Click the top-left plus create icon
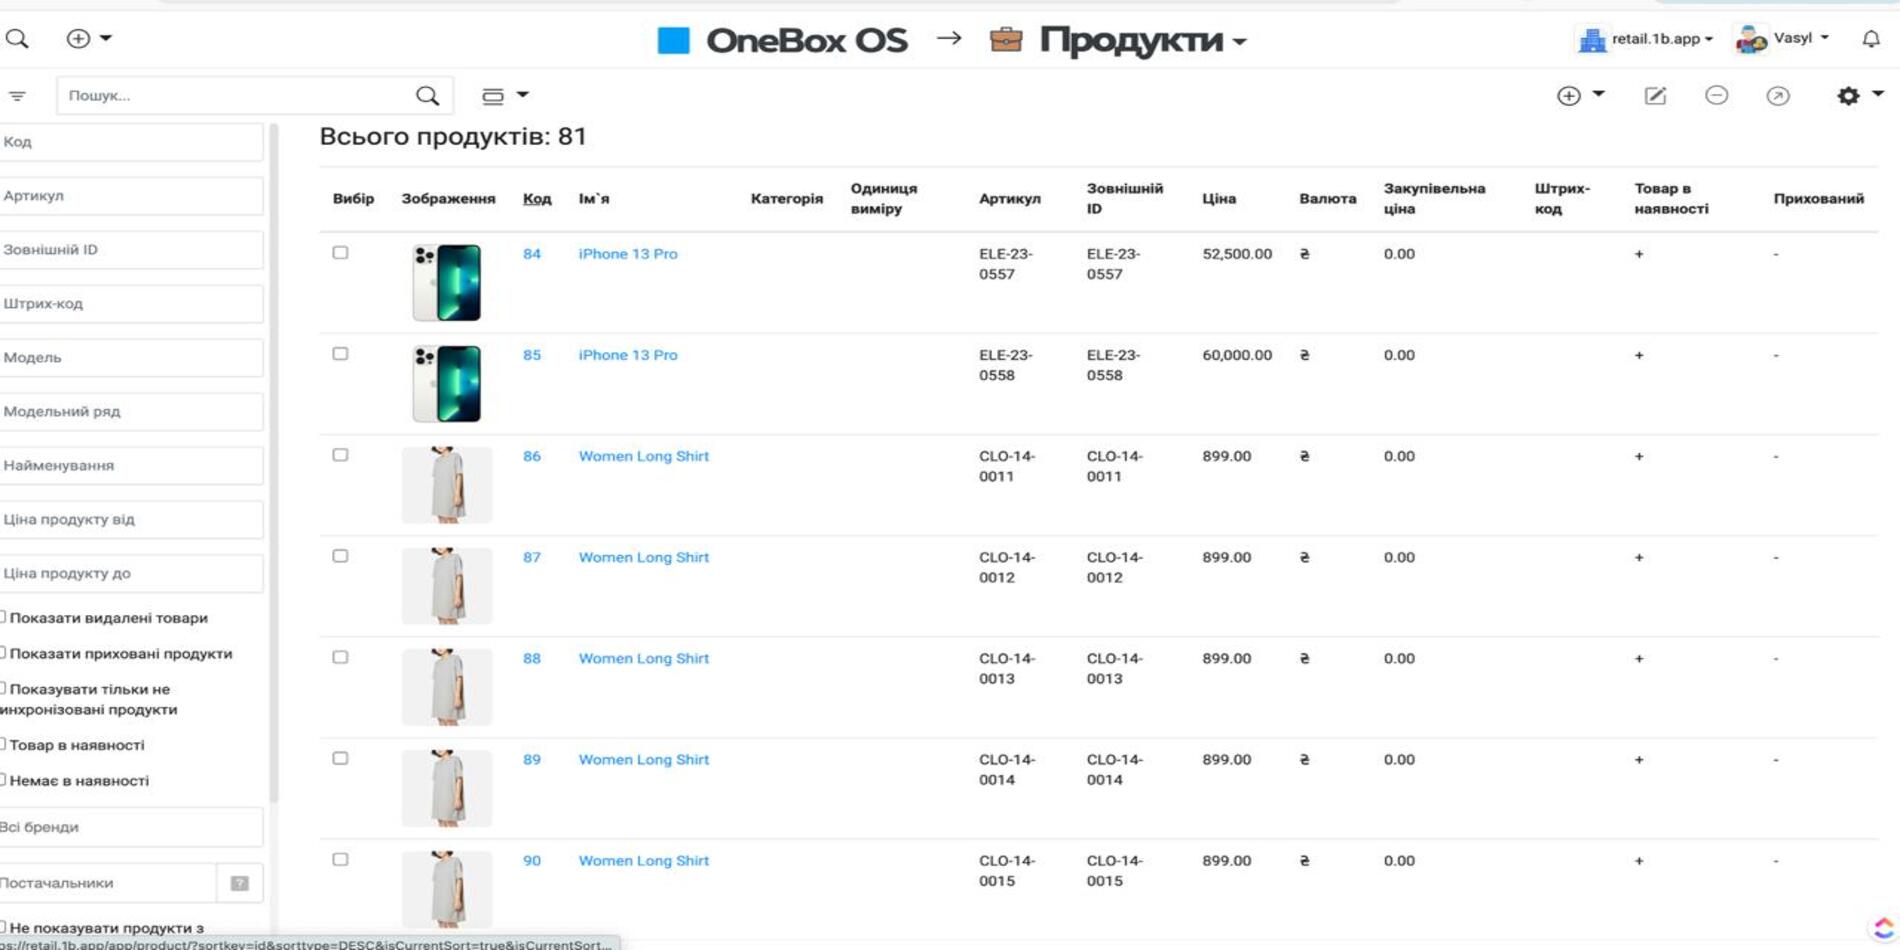 point(78,39)
